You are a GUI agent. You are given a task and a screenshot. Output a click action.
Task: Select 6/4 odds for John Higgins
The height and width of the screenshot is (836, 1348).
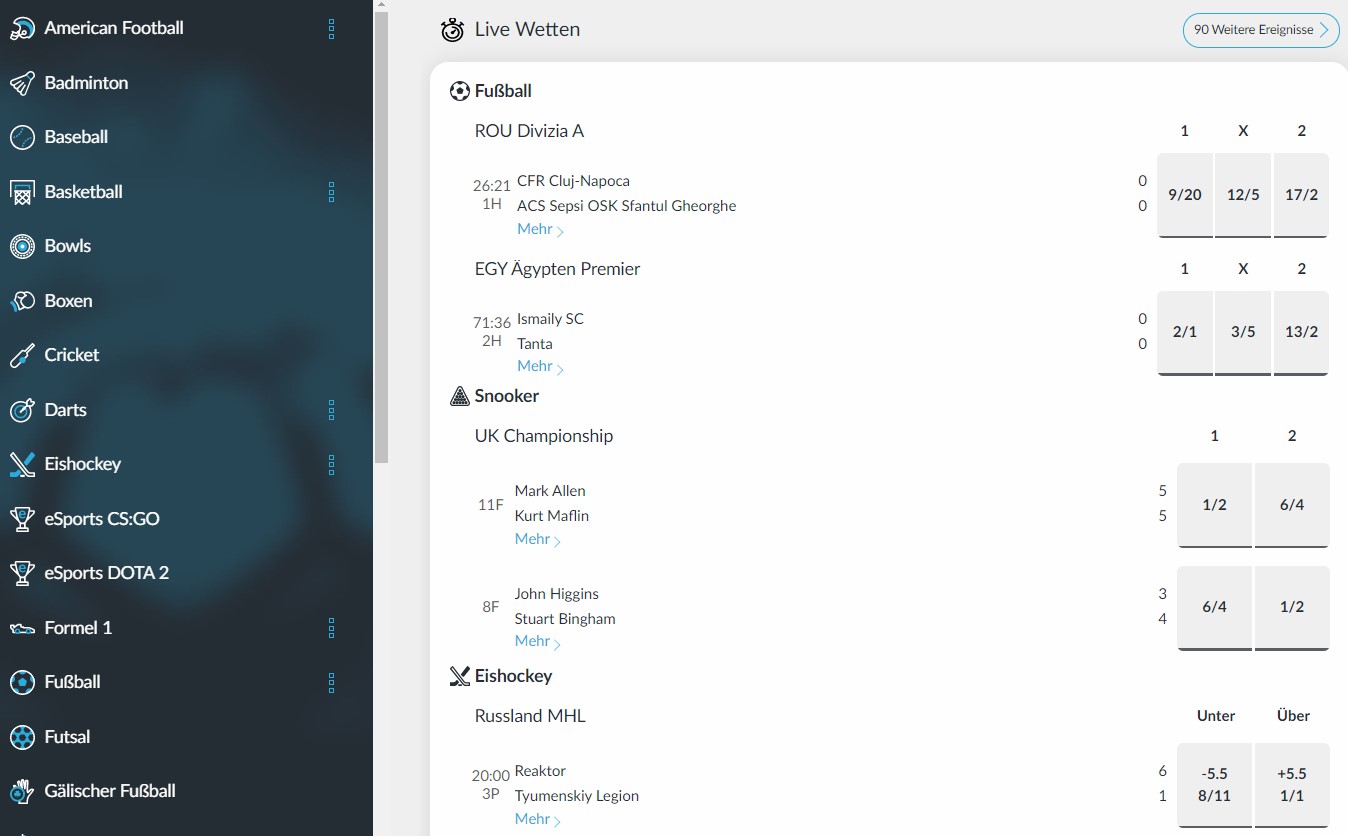(1215, 608)
